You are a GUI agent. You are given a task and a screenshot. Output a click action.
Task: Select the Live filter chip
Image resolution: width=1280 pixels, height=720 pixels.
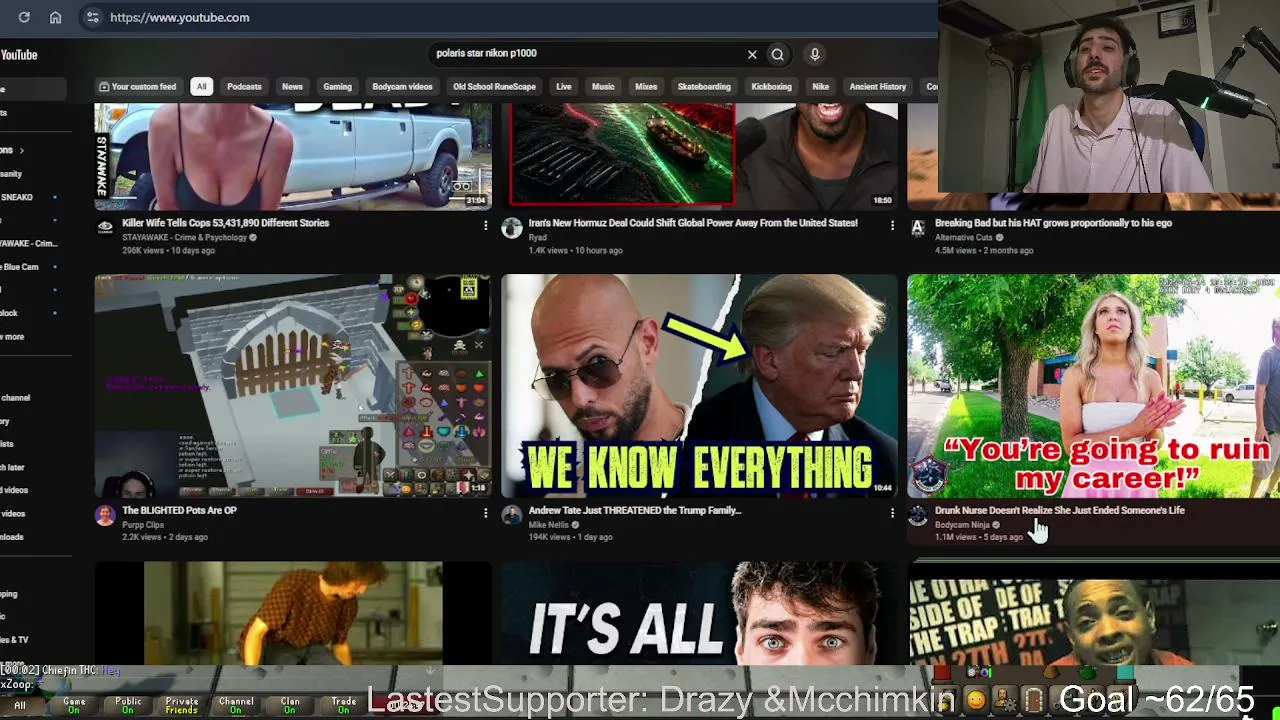[564, 87]
